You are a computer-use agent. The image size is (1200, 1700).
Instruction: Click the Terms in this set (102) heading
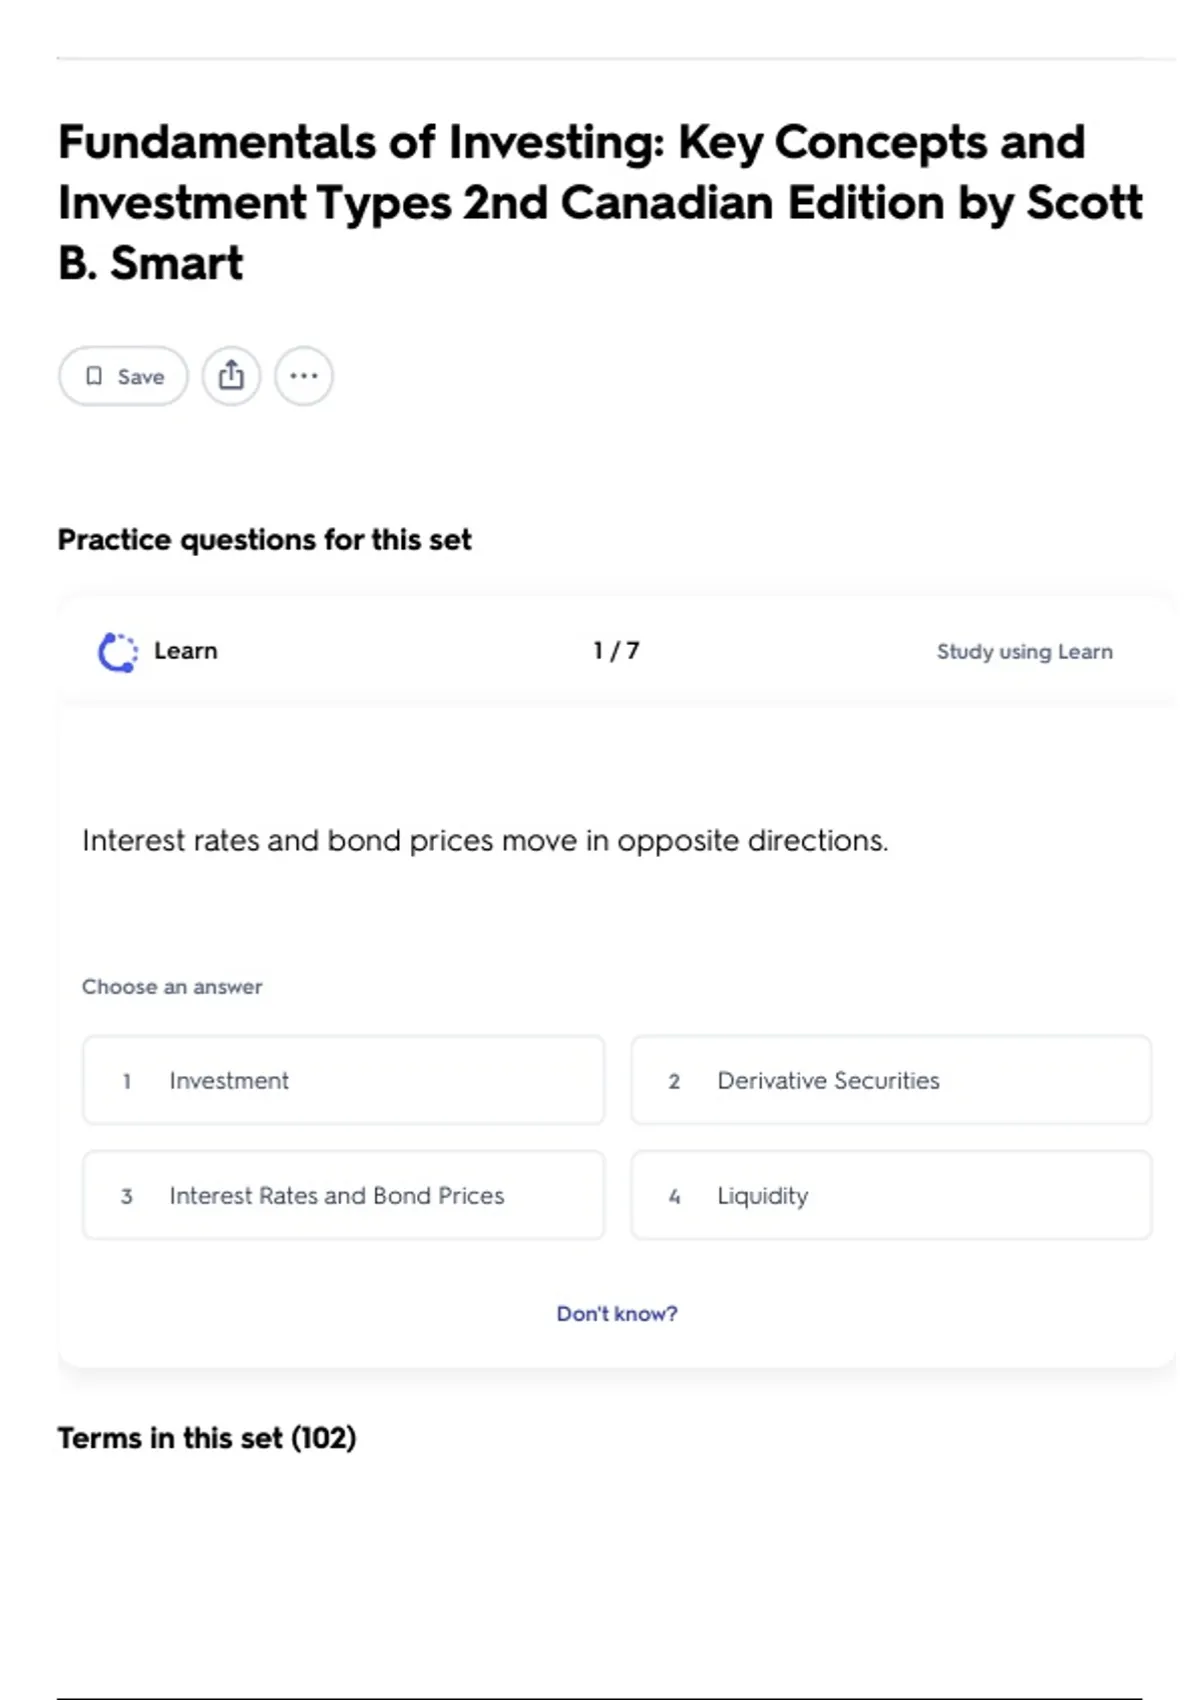[x=207, y=1438]
